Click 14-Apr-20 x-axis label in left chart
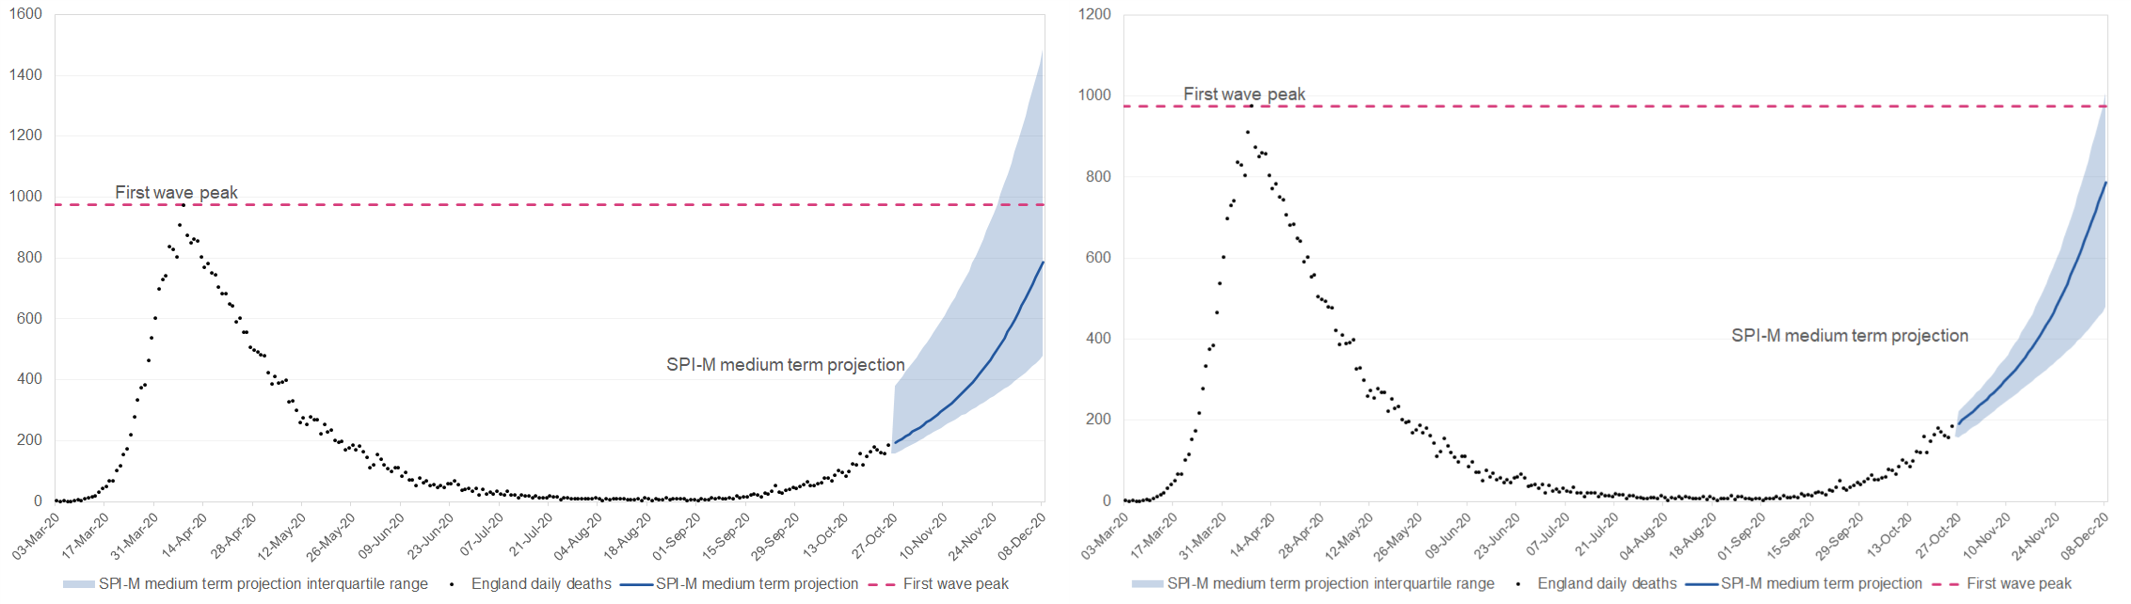This screenshot has width=2131, height=604. (186, 535)
